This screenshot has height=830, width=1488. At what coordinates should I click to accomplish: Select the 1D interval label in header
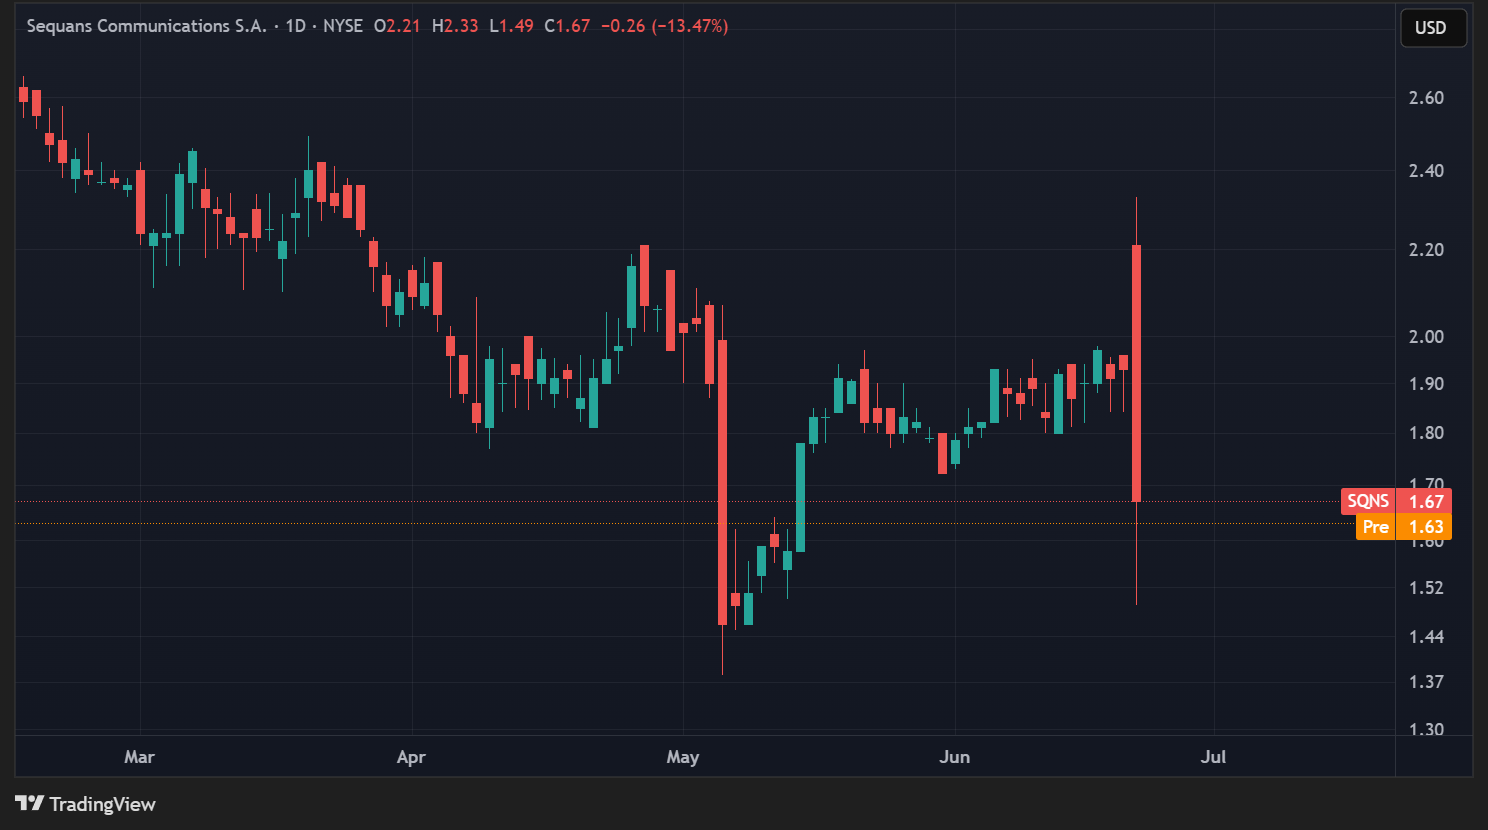coord(295,26)
